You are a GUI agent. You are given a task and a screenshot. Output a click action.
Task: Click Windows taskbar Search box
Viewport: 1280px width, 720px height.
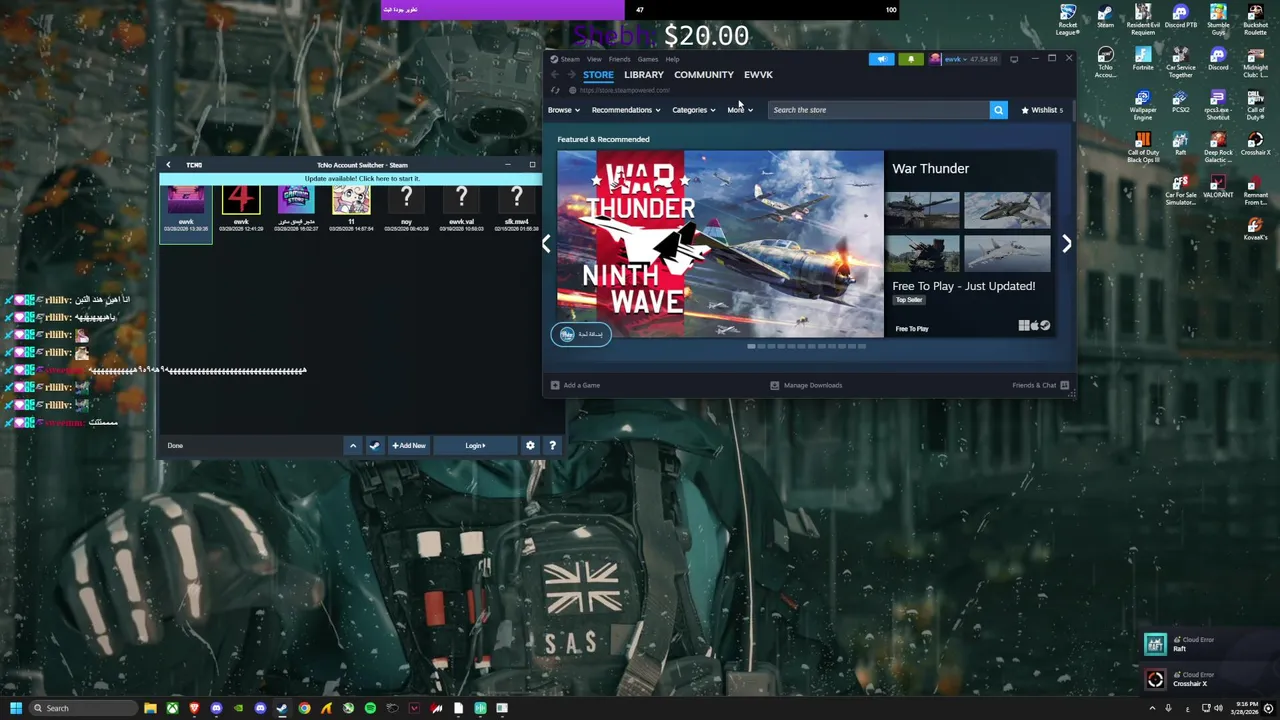pyautogui.click(x=82, y=708)
